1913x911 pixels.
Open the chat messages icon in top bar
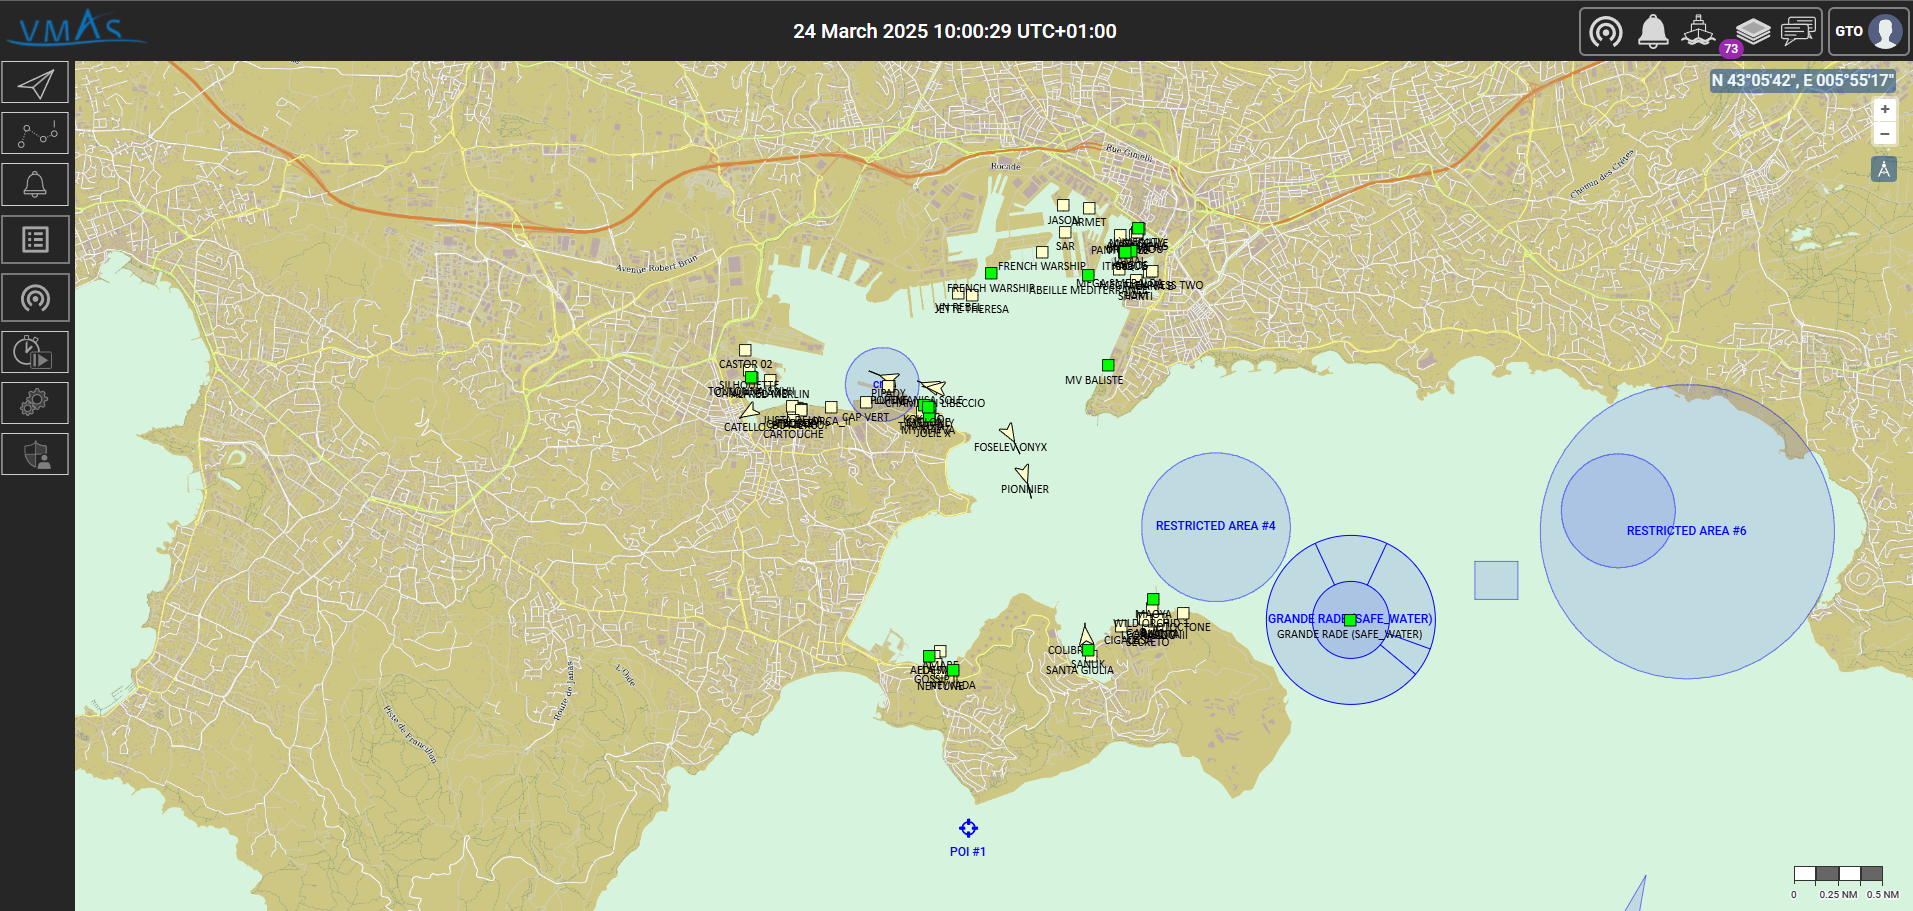(x=1798, y=31)
